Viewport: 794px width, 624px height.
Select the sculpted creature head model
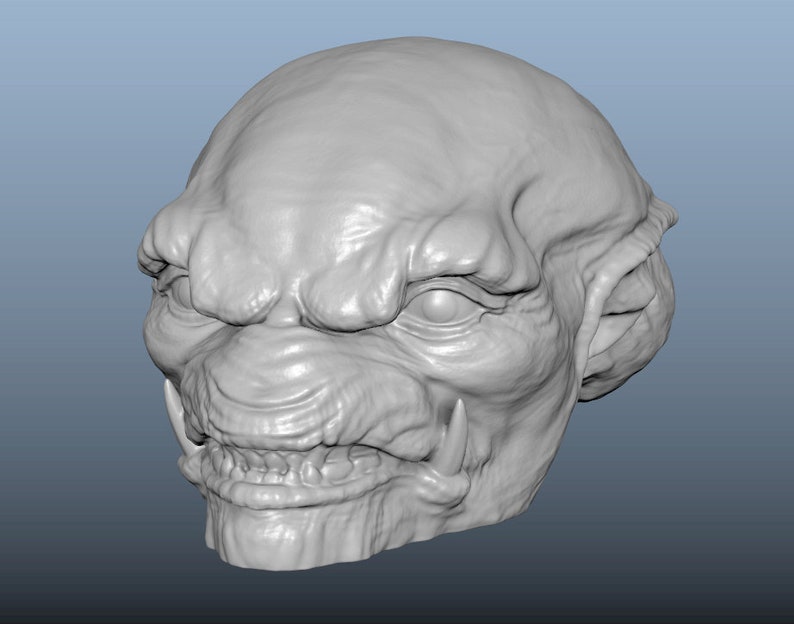tap(408, 304)
